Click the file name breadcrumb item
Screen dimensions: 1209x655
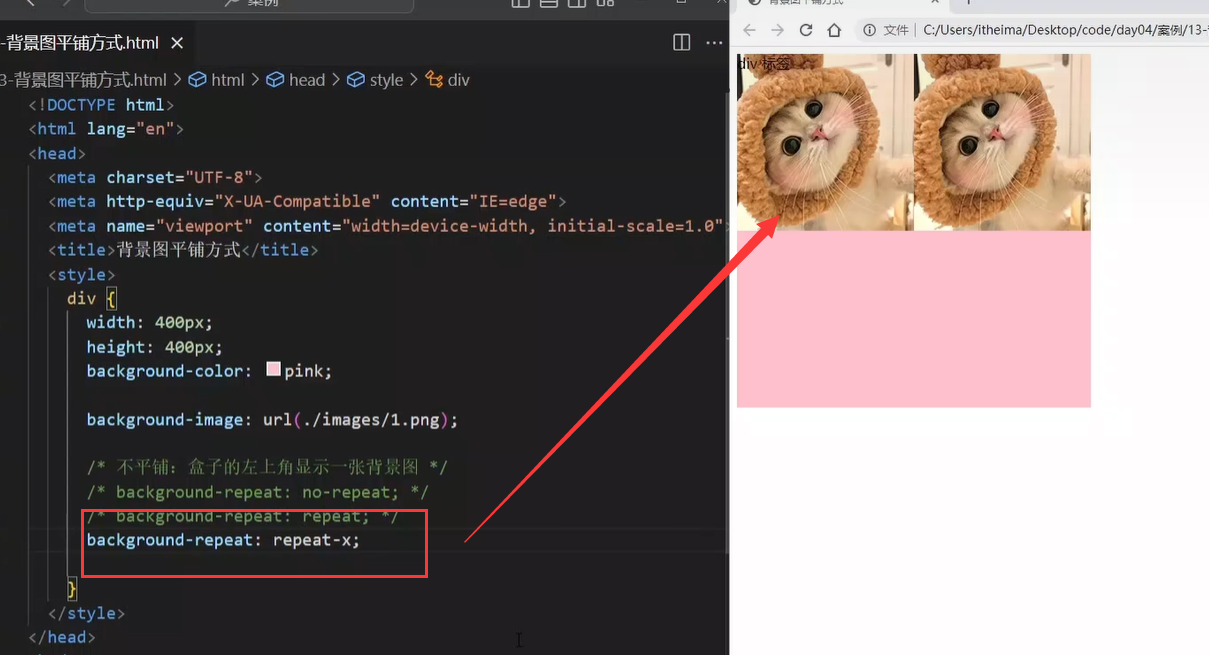pos(83,80)
